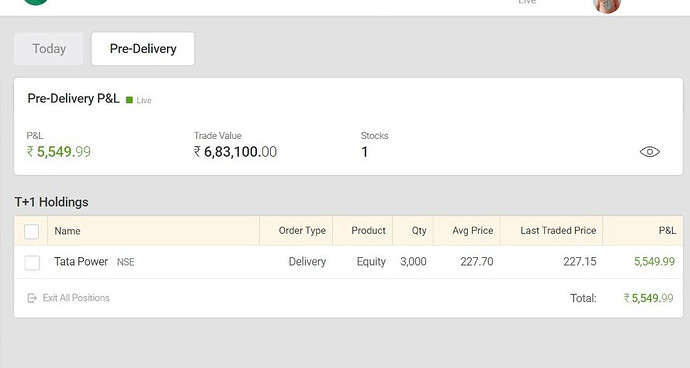The image size is (690, 368).
Task: Tick the Tata Power row checkbox
Action: [32, 263]
